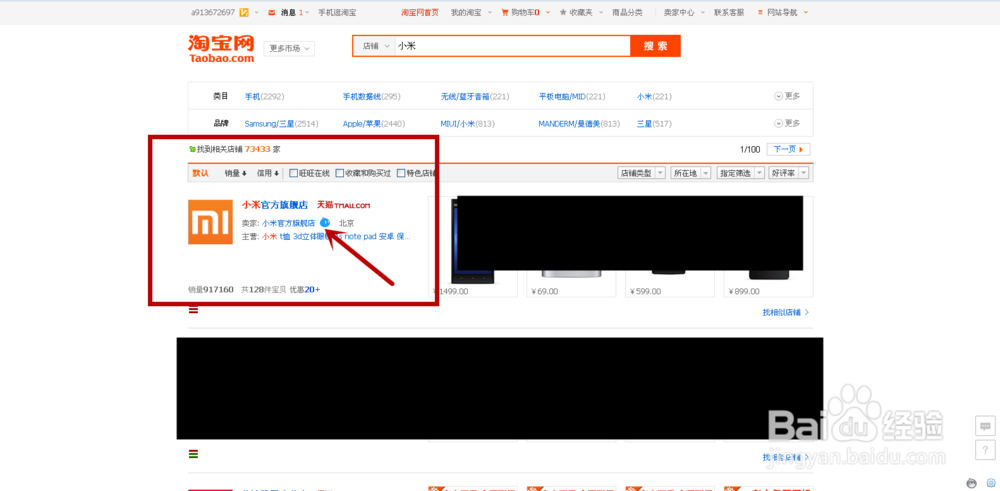Filter by category 小米(221)
Viewport: 1000px width, 491px height.
pyautogui.click(x=654, y=96)
